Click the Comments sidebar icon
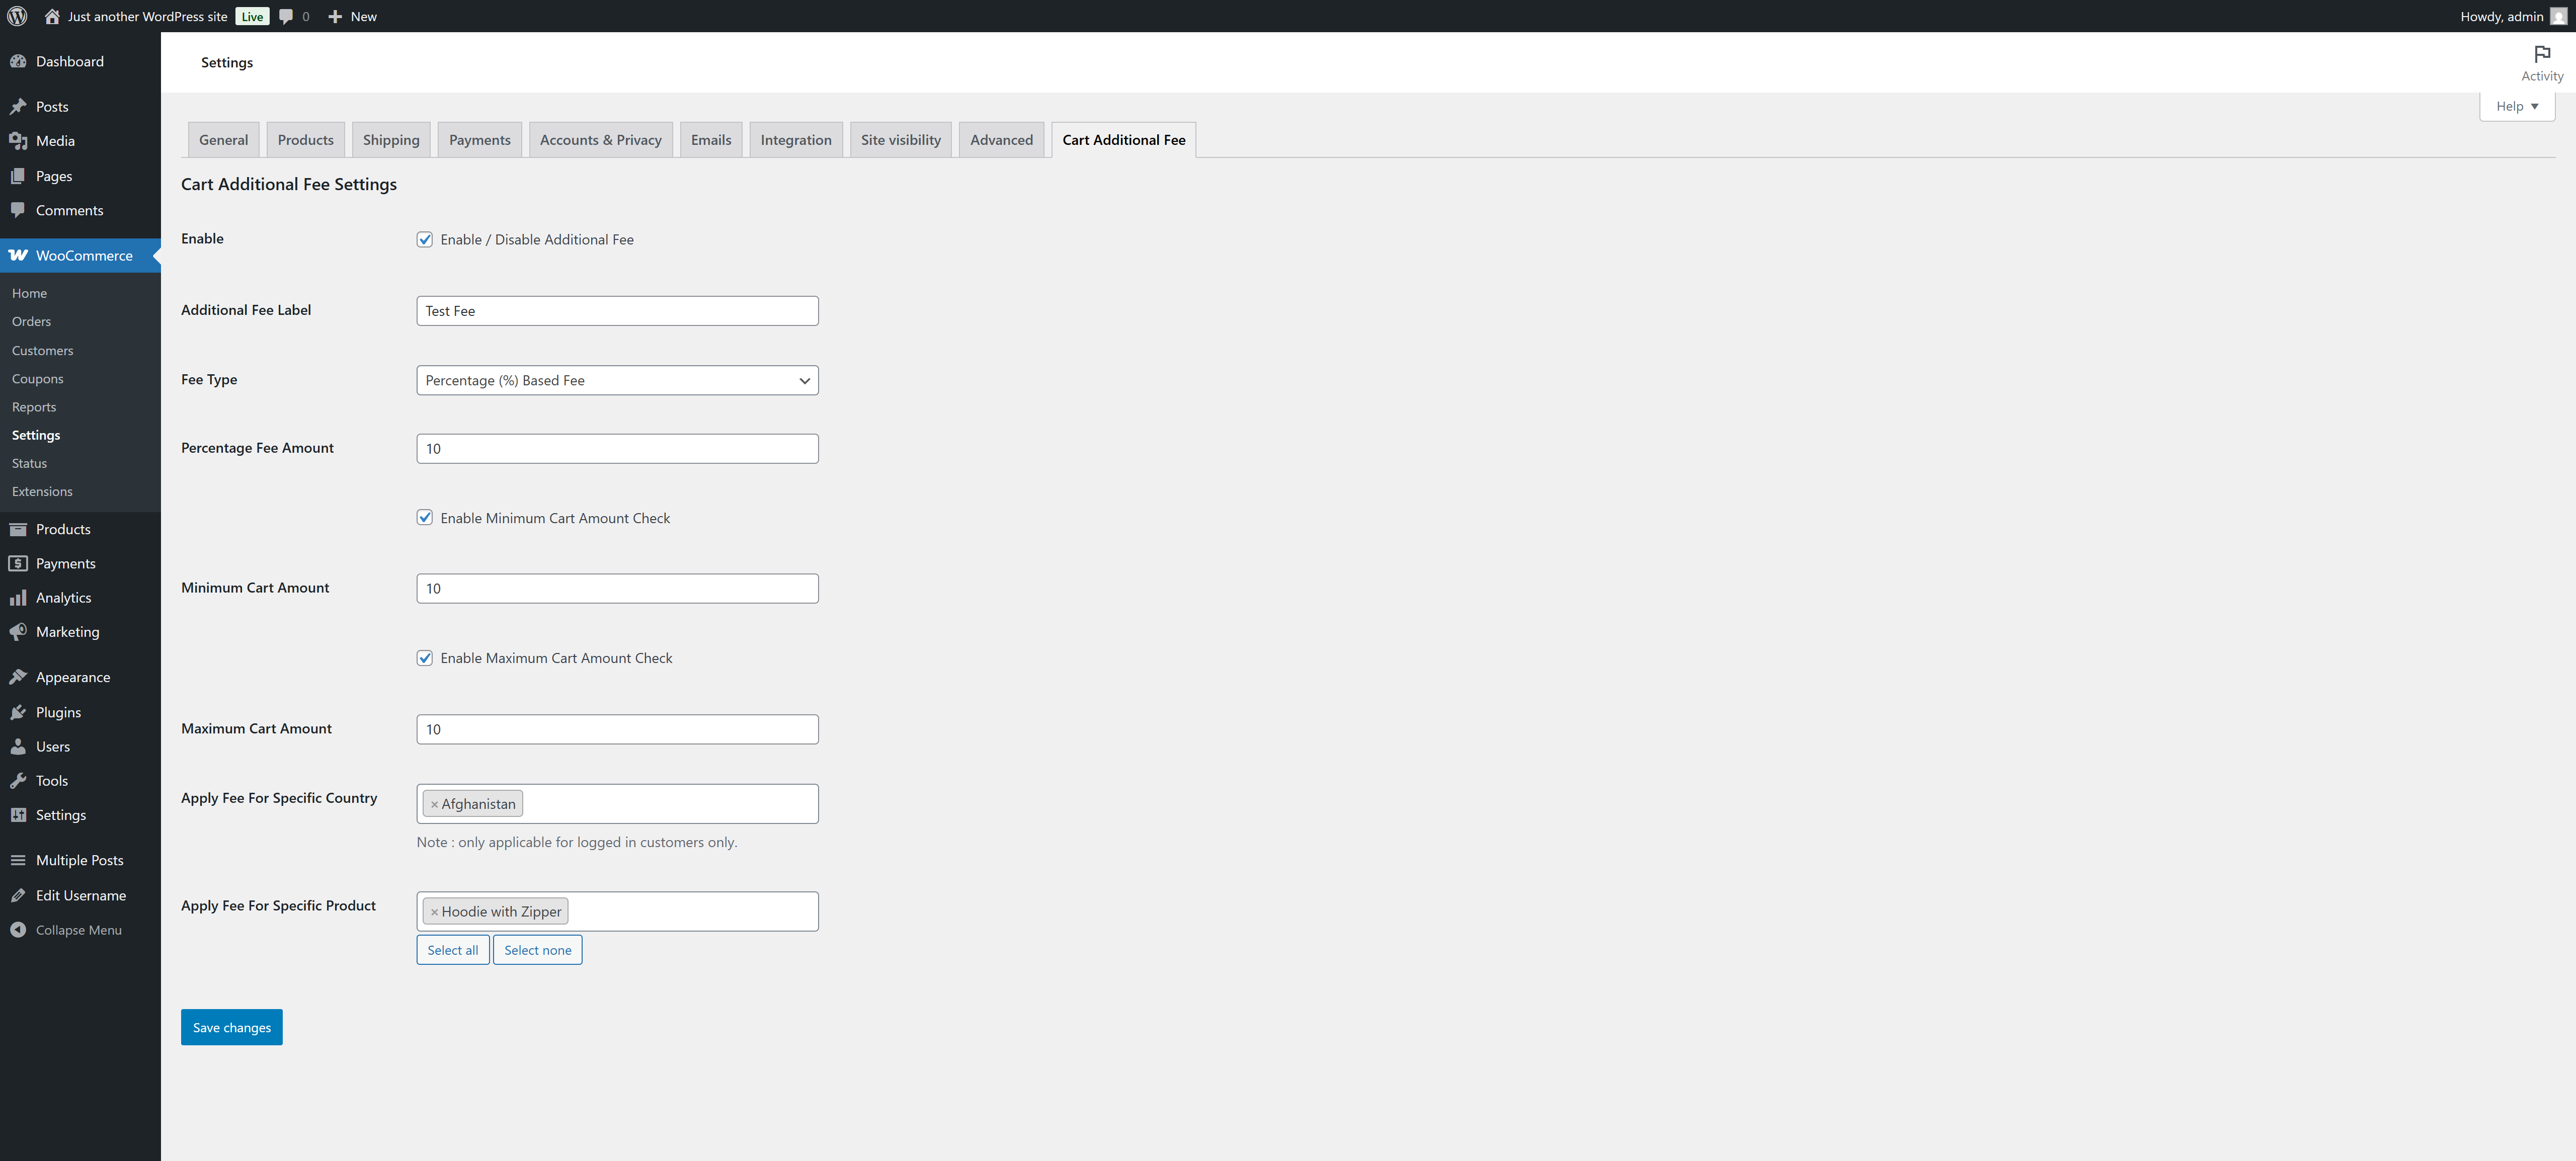 tap(18, 210)
